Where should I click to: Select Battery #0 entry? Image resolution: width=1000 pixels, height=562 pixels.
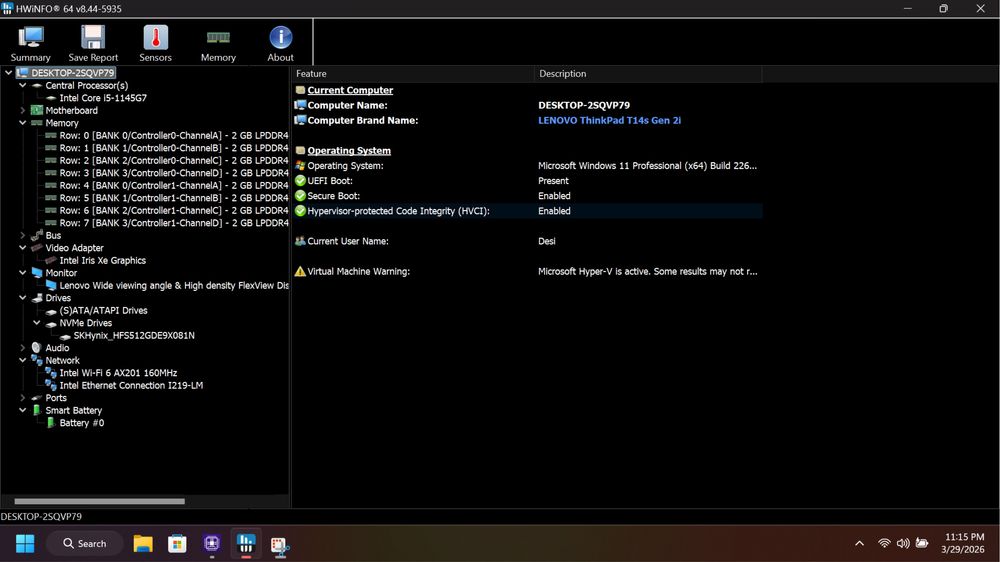click(x=82, y=423)
